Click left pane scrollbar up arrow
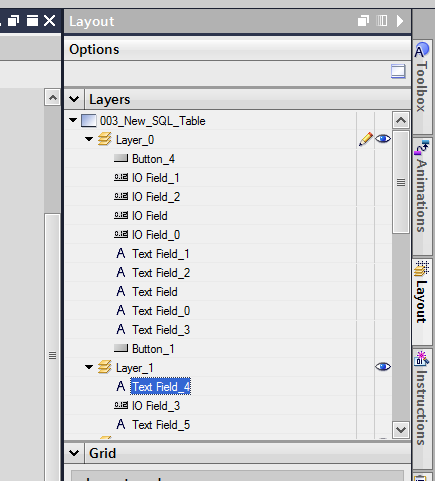The image size is (435, 481). click(52, 97)
